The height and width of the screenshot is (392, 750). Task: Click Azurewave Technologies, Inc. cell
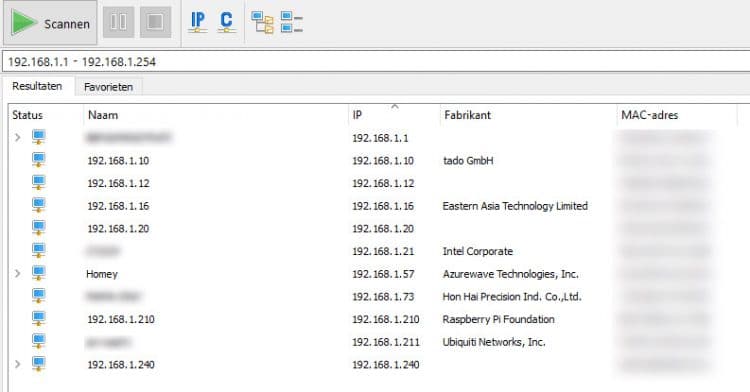click(510, 274)
